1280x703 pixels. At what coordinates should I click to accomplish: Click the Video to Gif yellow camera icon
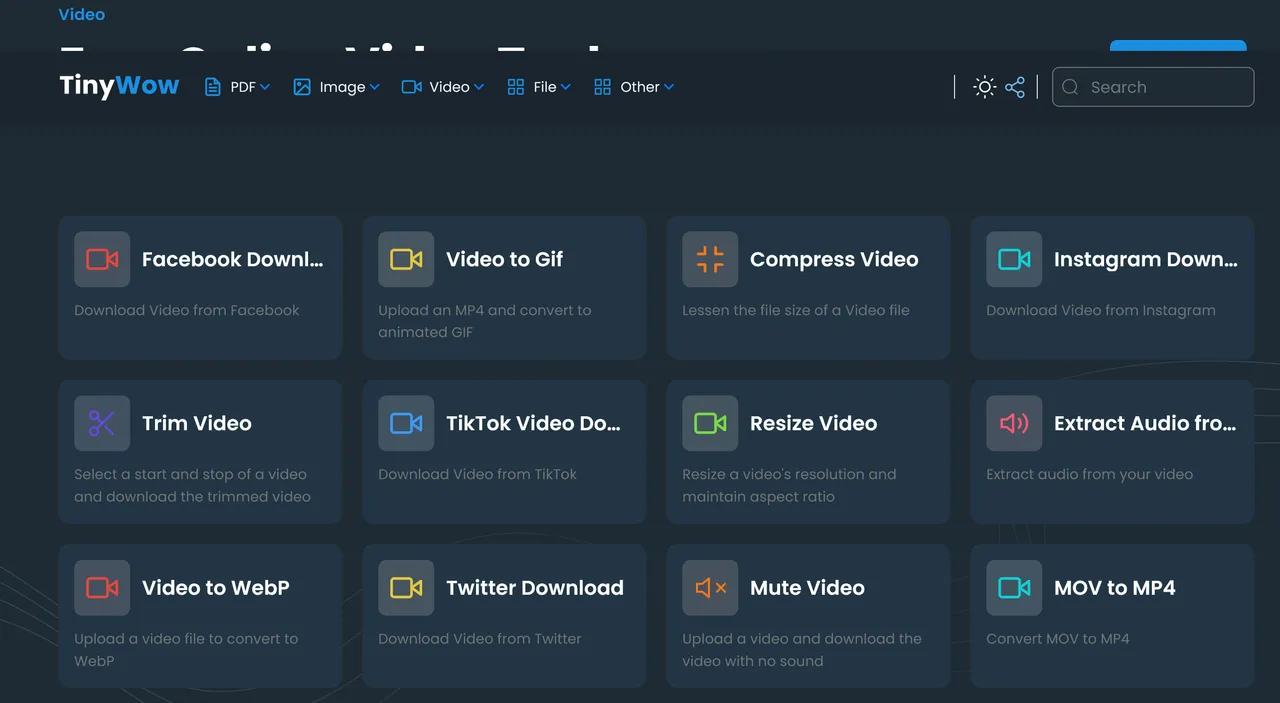[x=406, y=260]
